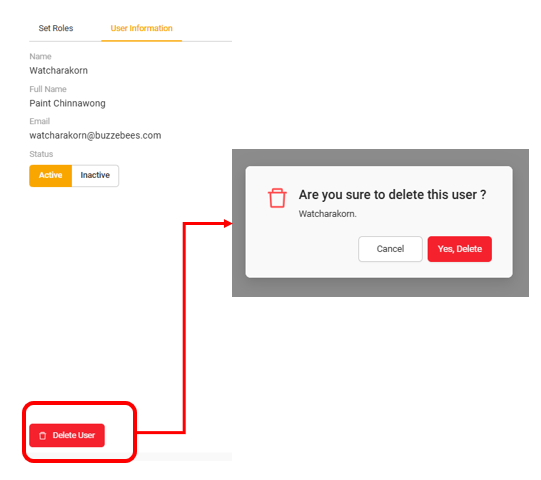The height and width of the screenshot is (480, 541).
Task: Click email watcharakorn@buzzebees.com
Action: [95, 135]
